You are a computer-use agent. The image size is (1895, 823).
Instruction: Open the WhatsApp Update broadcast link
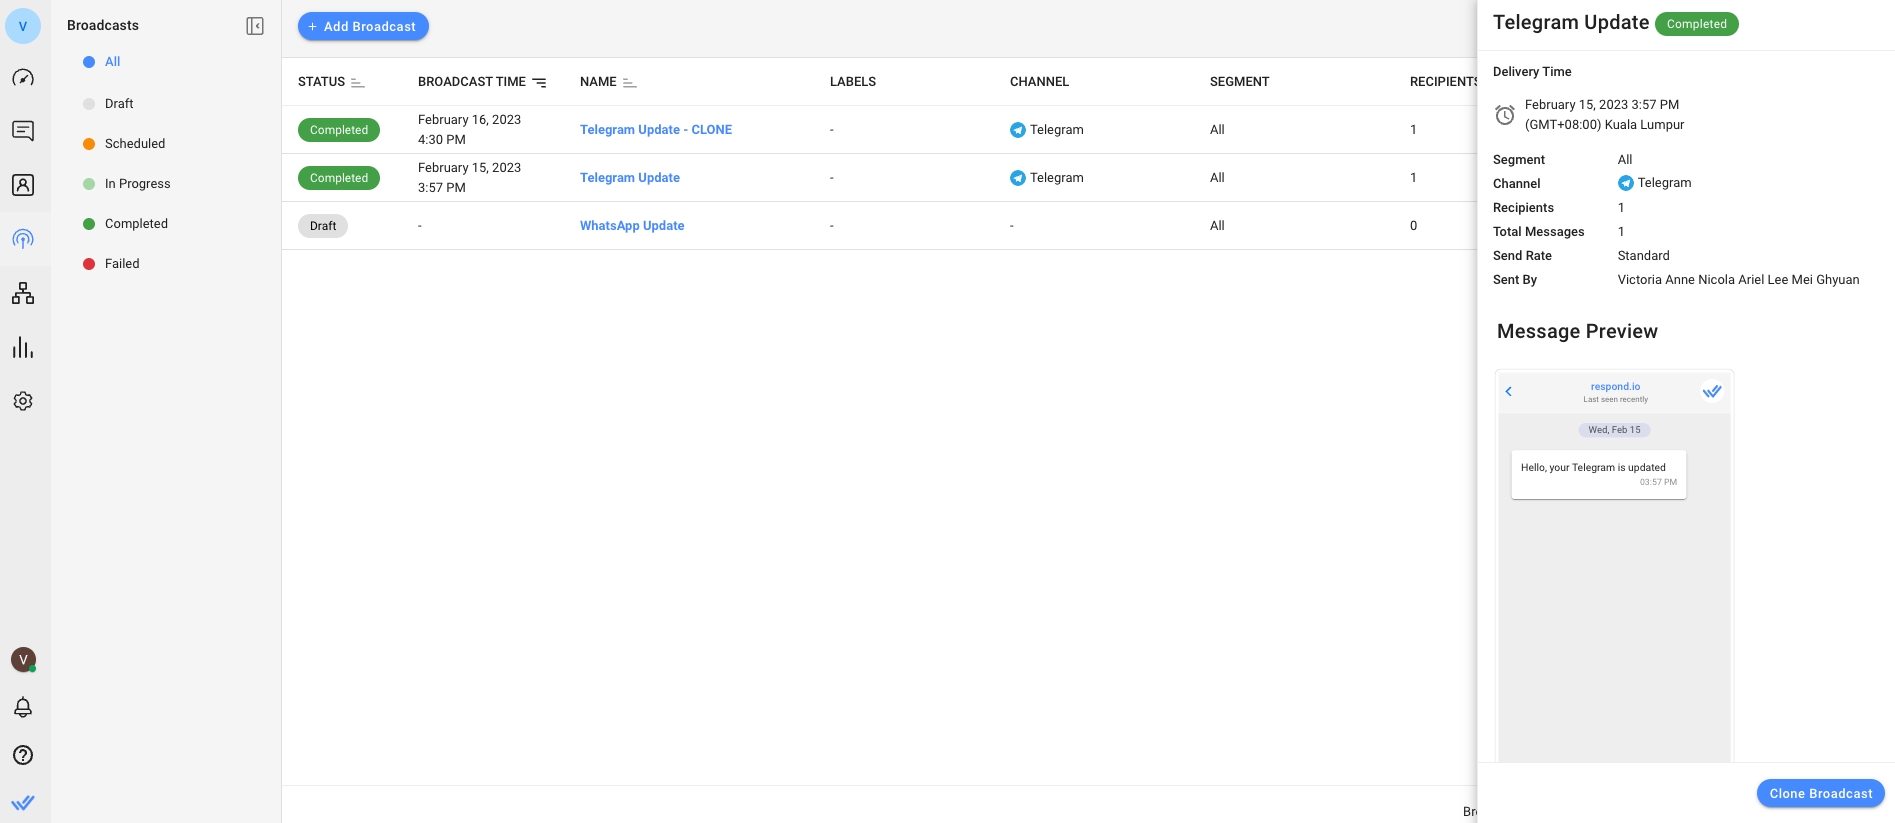(632, 226)
